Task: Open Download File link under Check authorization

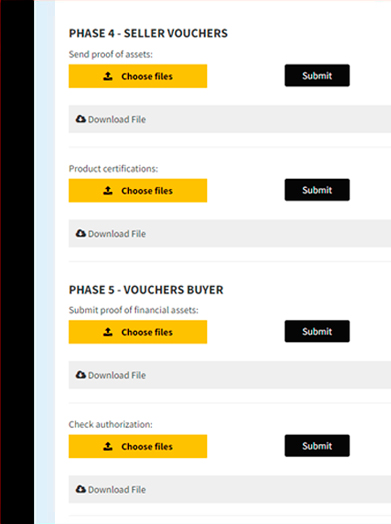Action: [x=117, y=489]
